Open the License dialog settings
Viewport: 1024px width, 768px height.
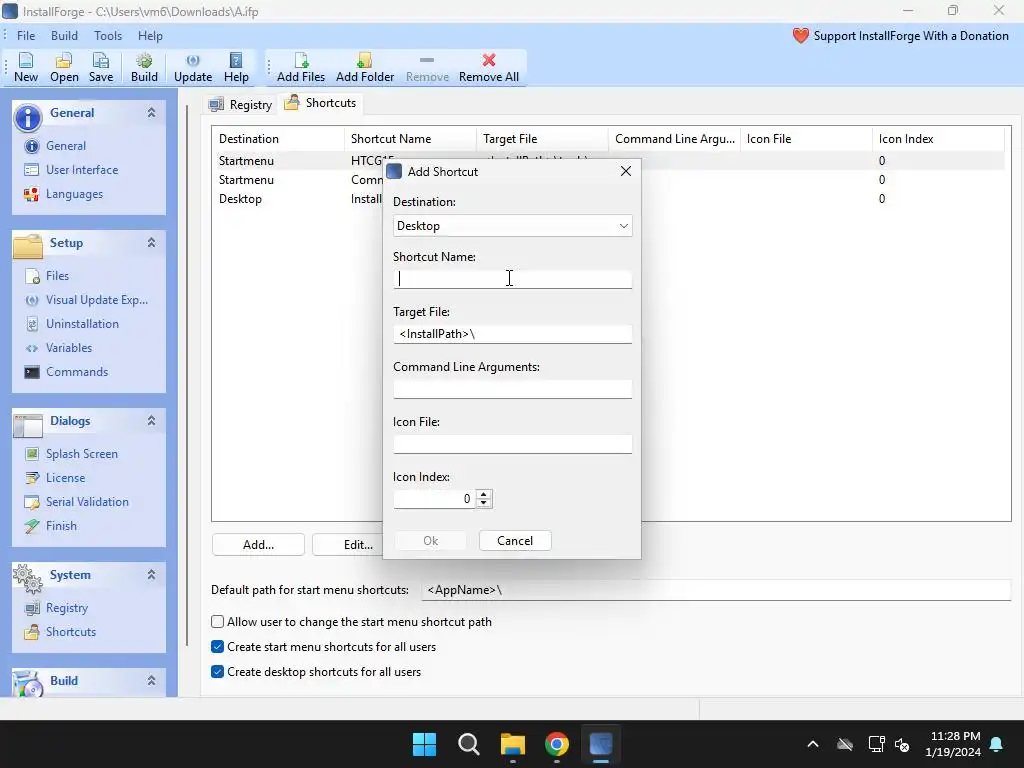tap(65, 478)
